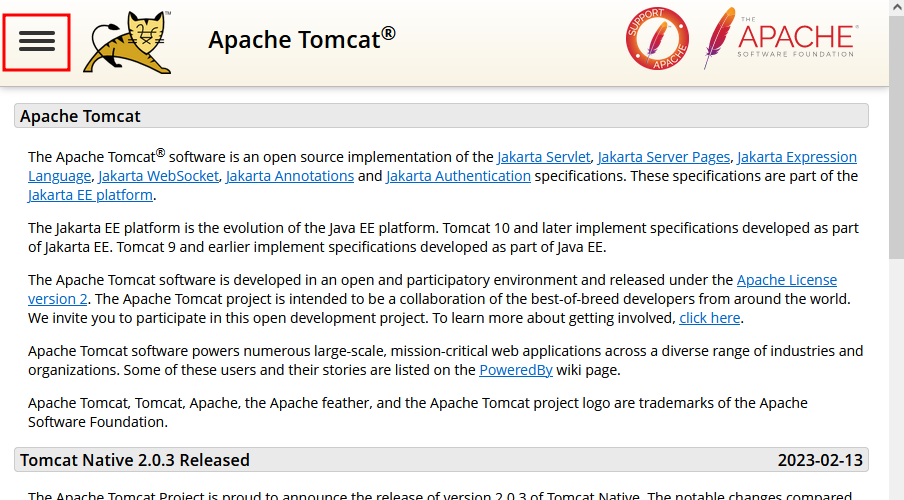
Task: Open the Apache Software Foundation logo
Action: [781, 38]
